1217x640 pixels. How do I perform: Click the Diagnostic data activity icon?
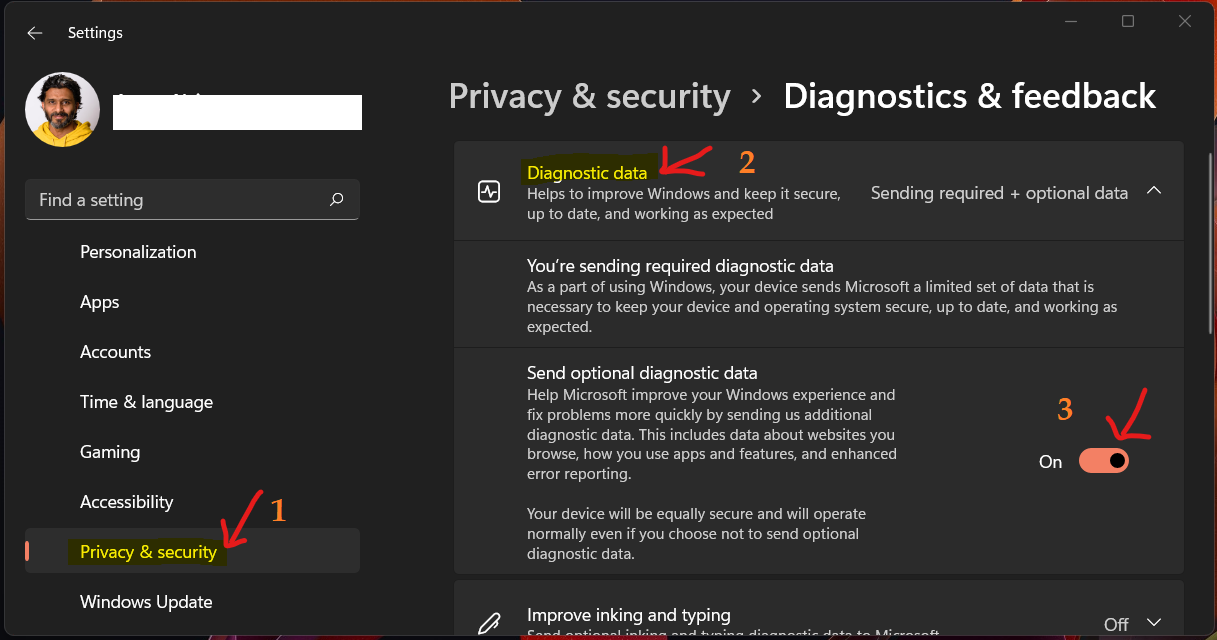point(489,190)
